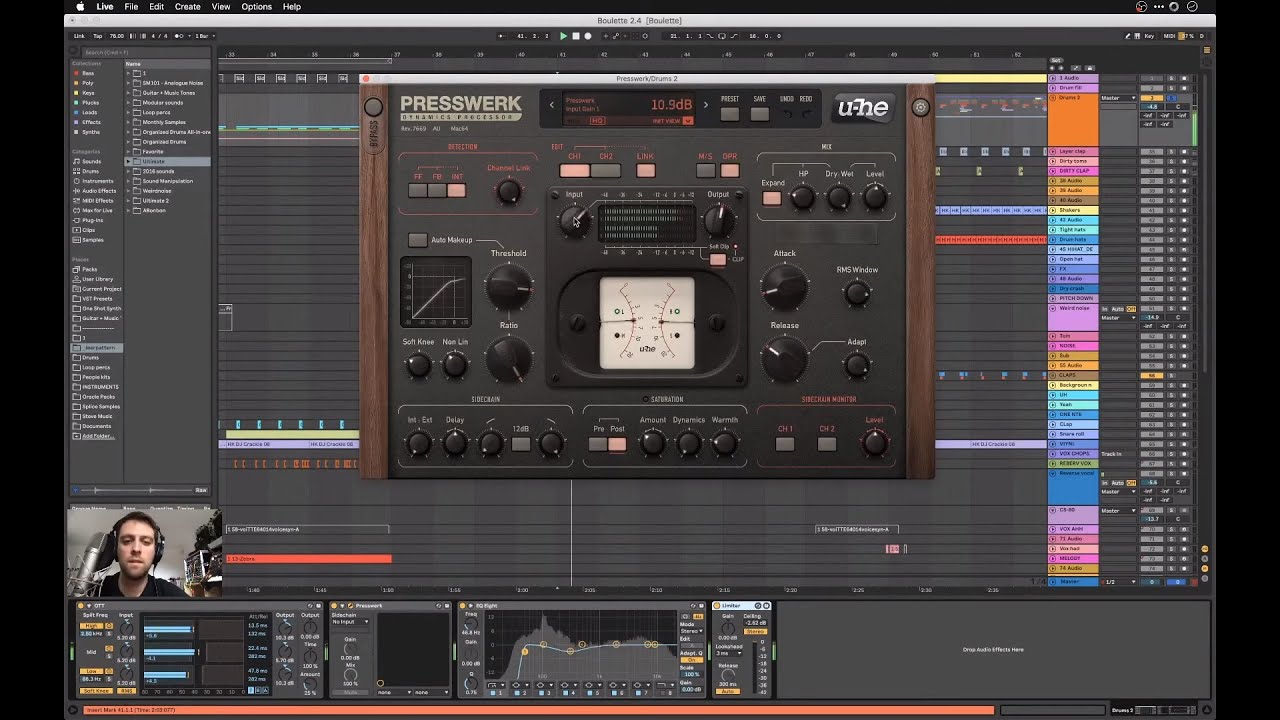Toggle HQ mode in Presswerk display

[x=597, y=120]
